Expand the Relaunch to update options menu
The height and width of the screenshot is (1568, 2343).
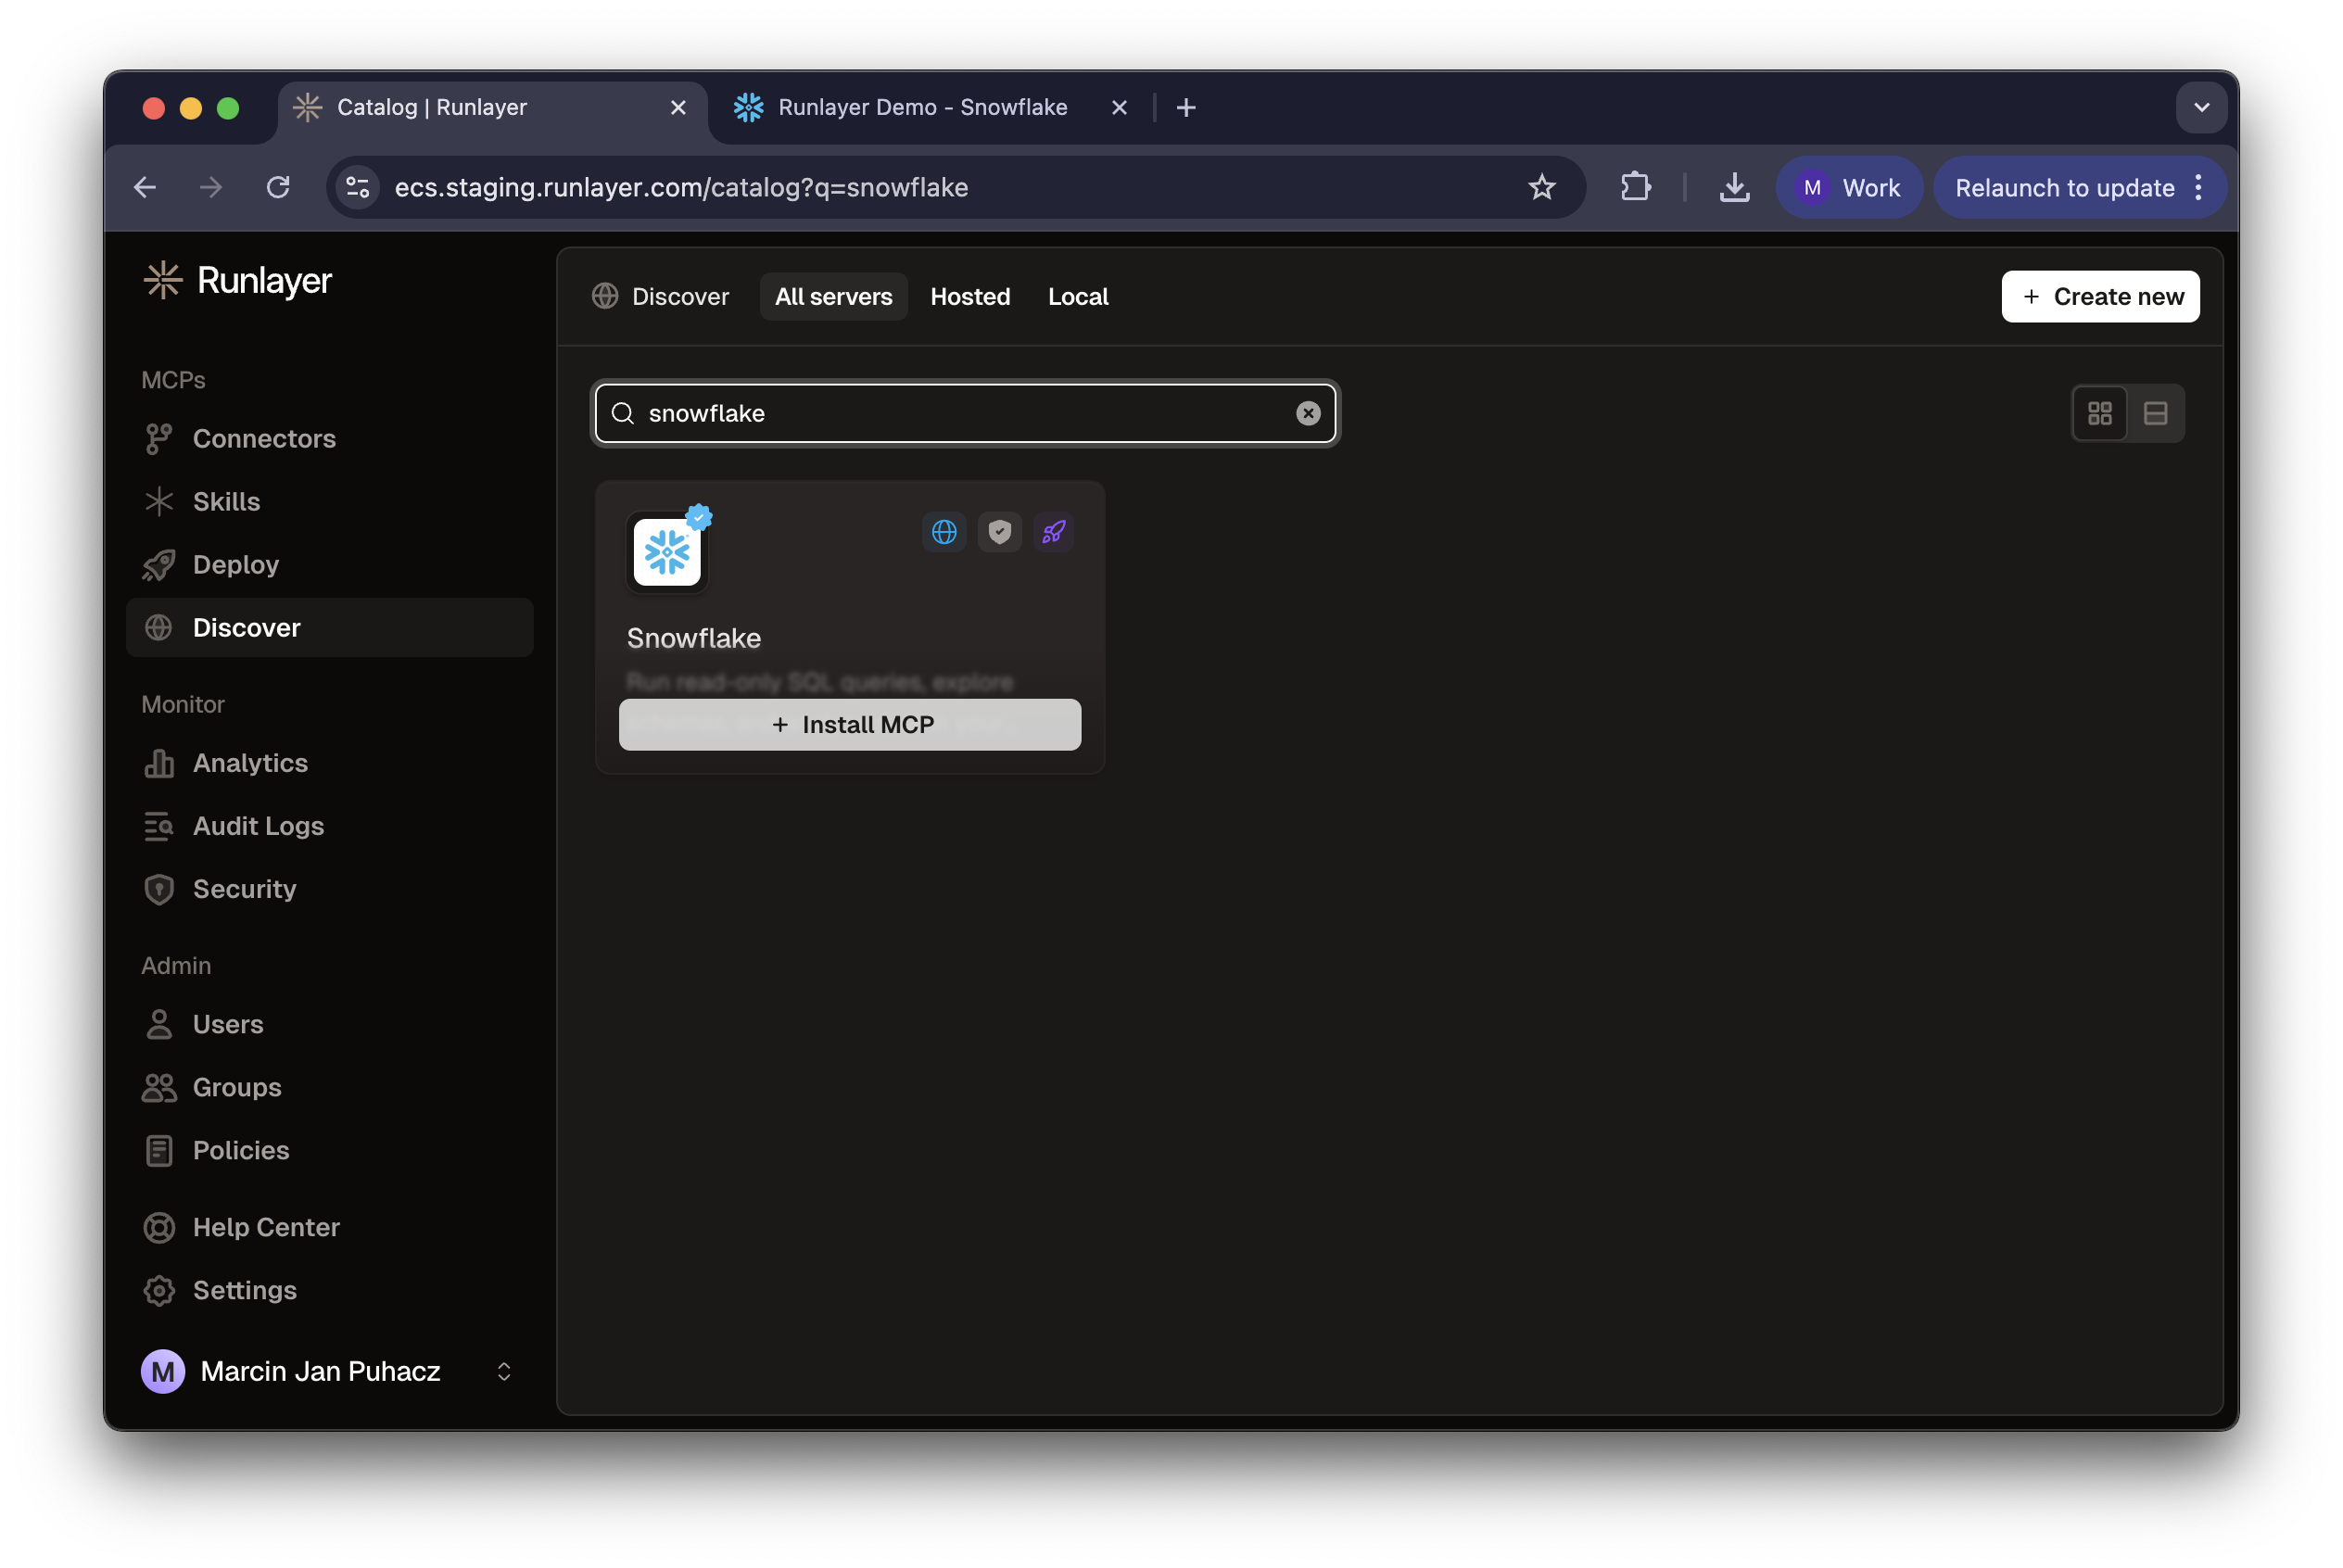2199,187
